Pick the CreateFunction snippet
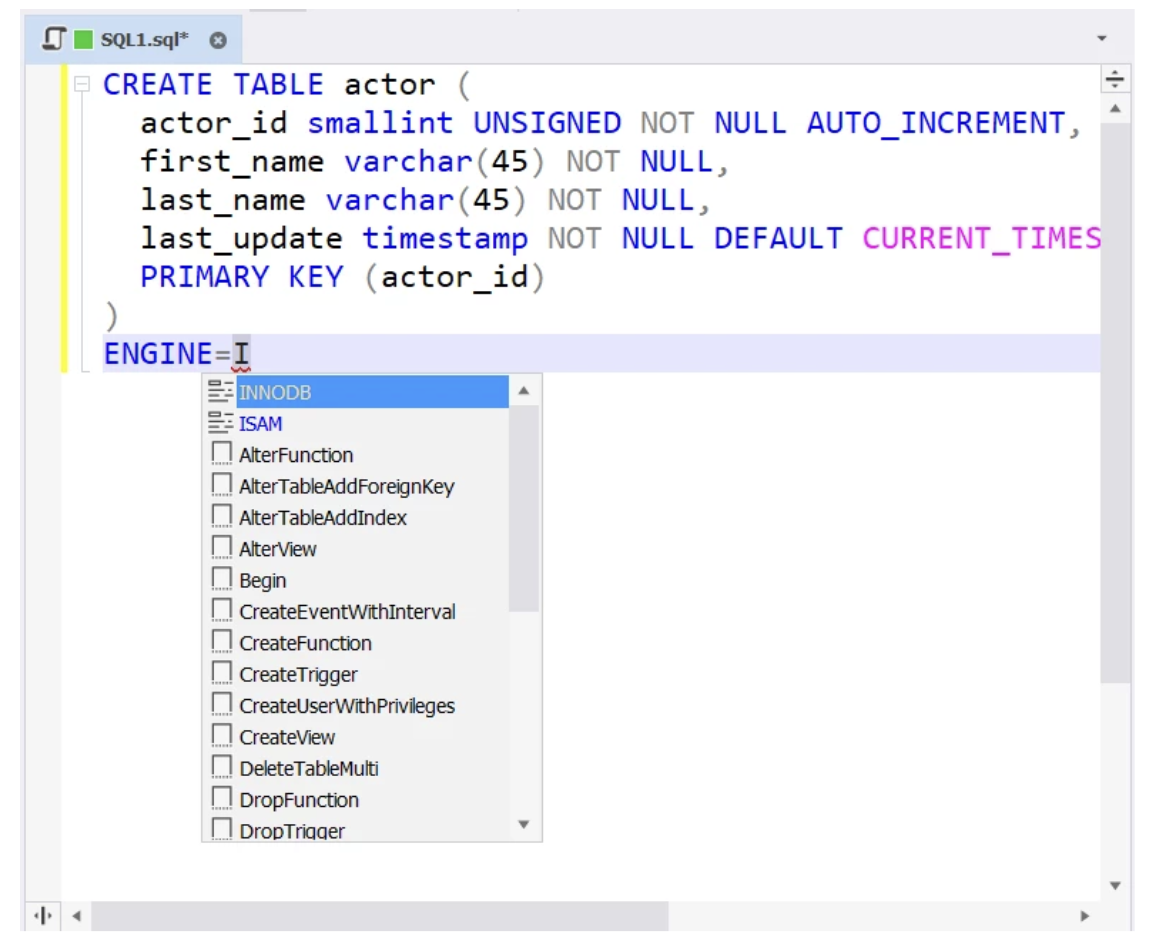 [x=356, y=643]
